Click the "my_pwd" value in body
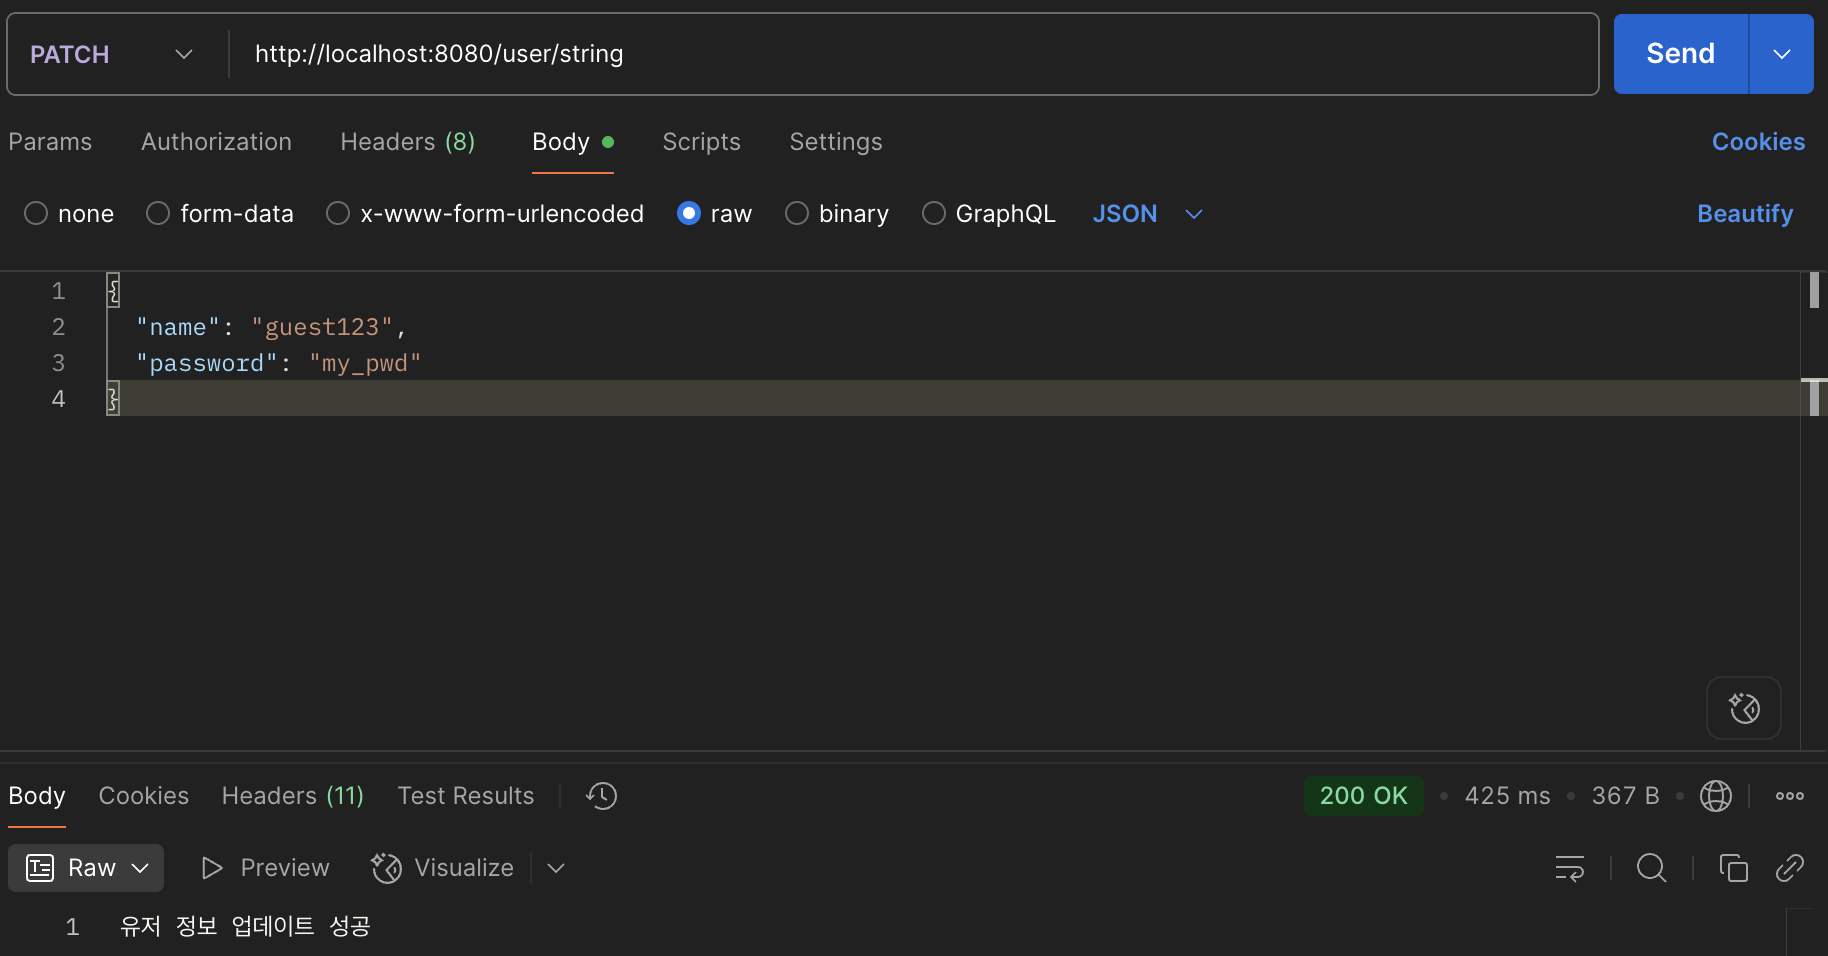1828x956 pixels. pos(365,363)
